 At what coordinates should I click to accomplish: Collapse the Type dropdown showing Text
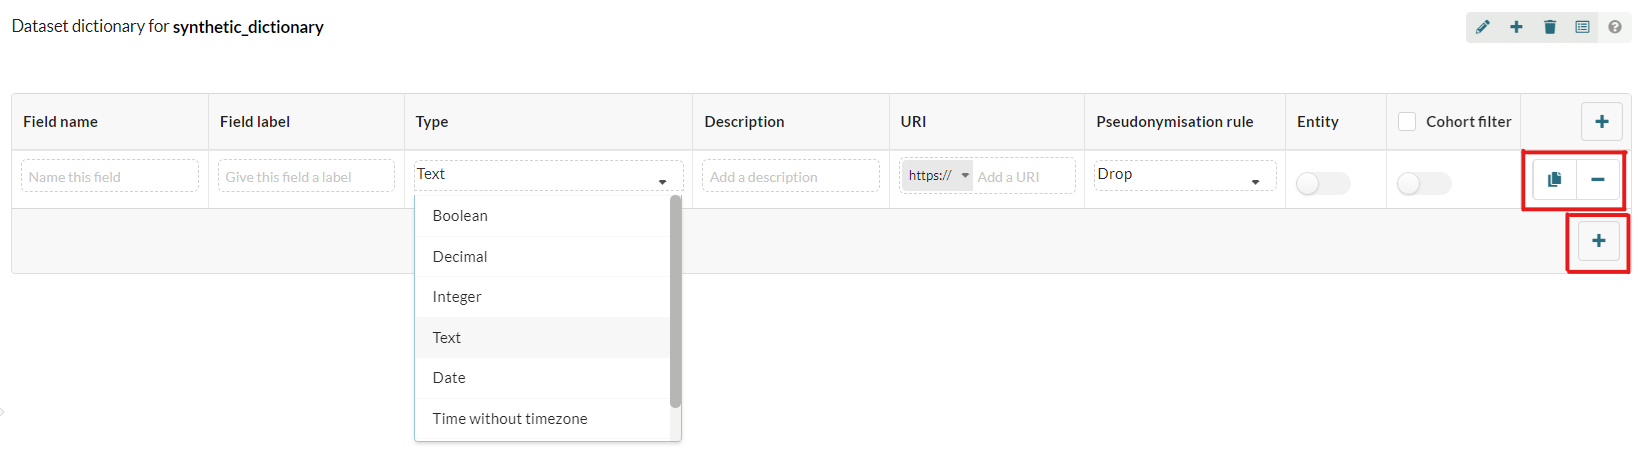tap(548, 176)
